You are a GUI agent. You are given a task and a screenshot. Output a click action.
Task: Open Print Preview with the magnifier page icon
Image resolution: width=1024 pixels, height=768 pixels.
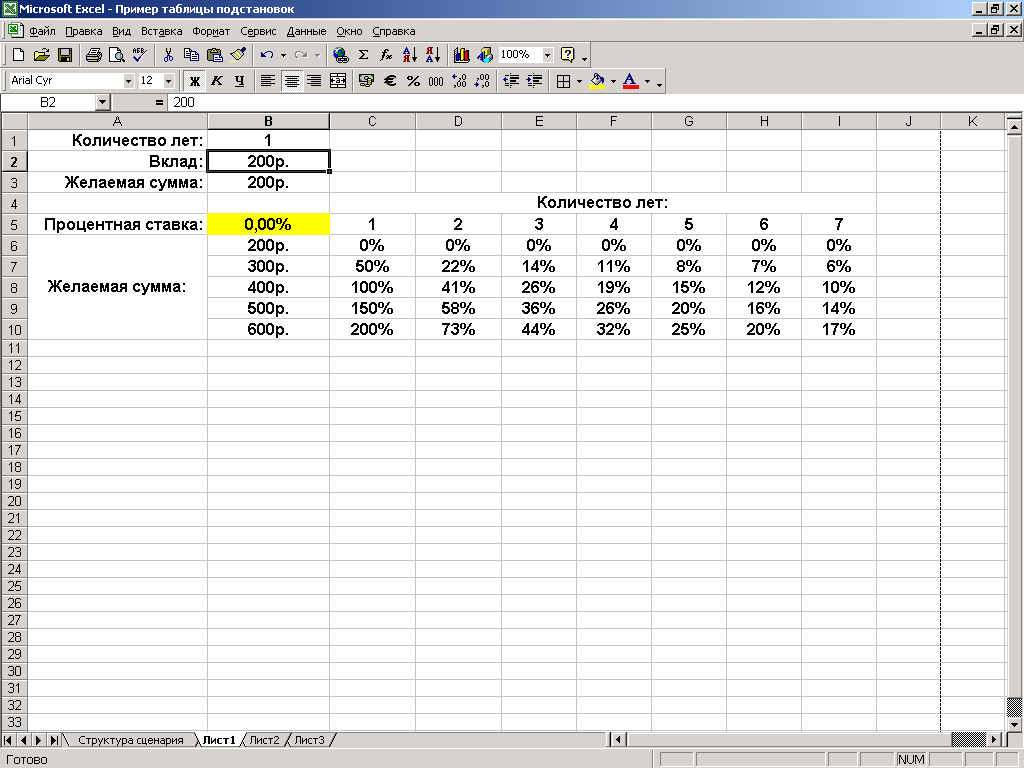[116, 55]
